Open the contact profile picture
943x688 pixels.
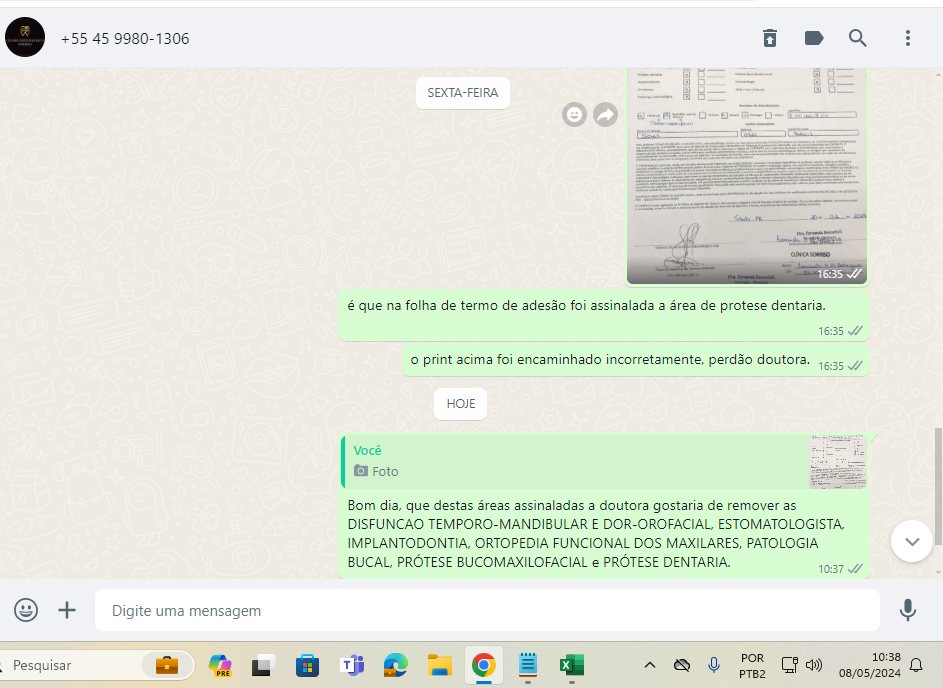click(x=25, y=37)
